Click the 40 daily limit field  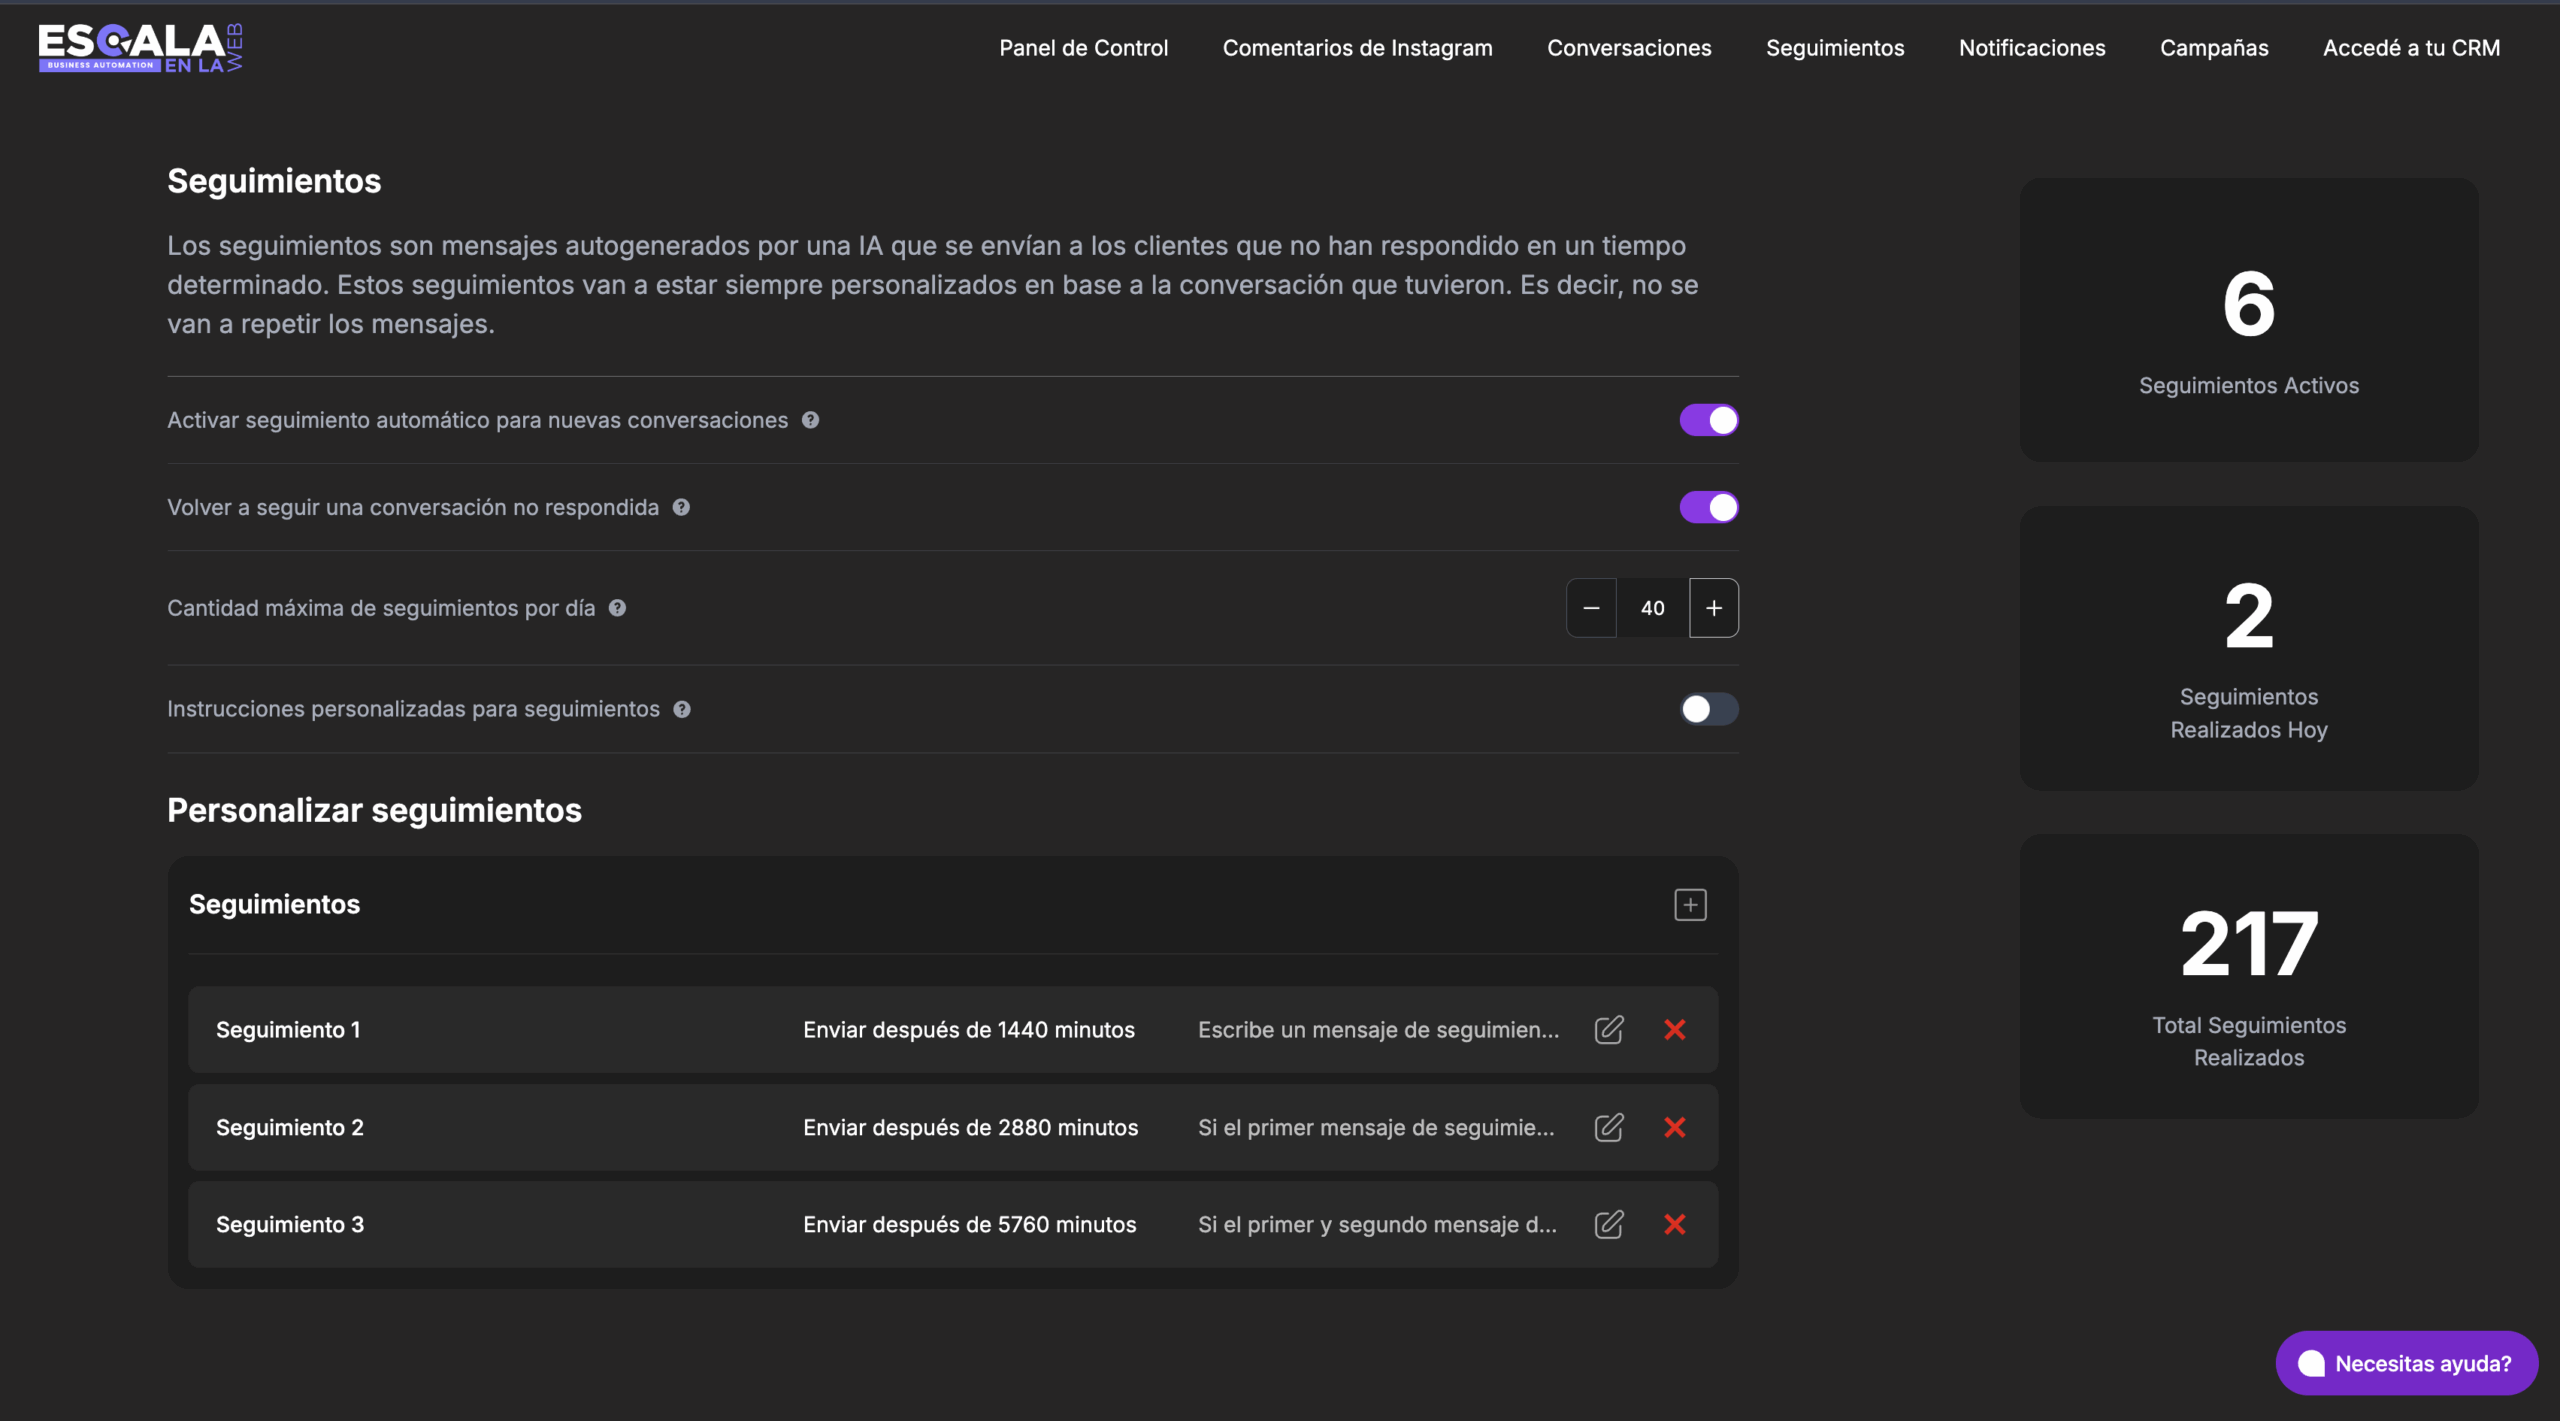1652,608
